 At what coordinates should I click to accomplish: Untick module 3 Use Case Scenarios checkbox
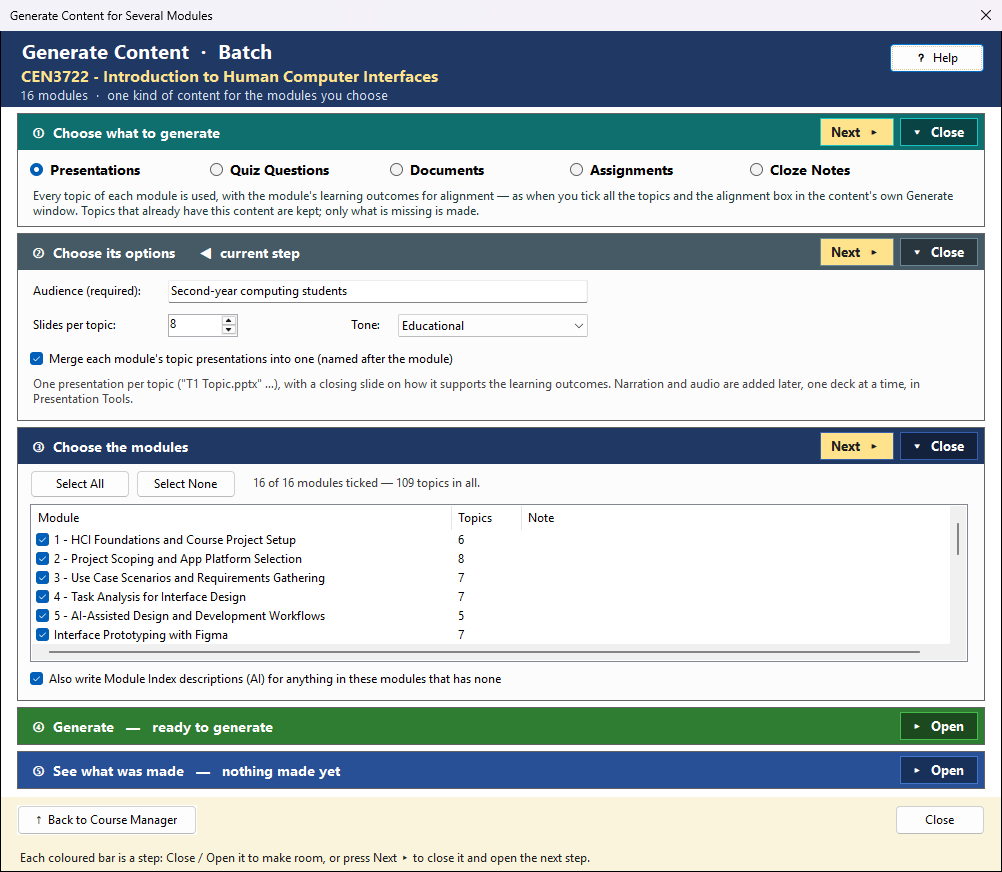tap(43, 578)
